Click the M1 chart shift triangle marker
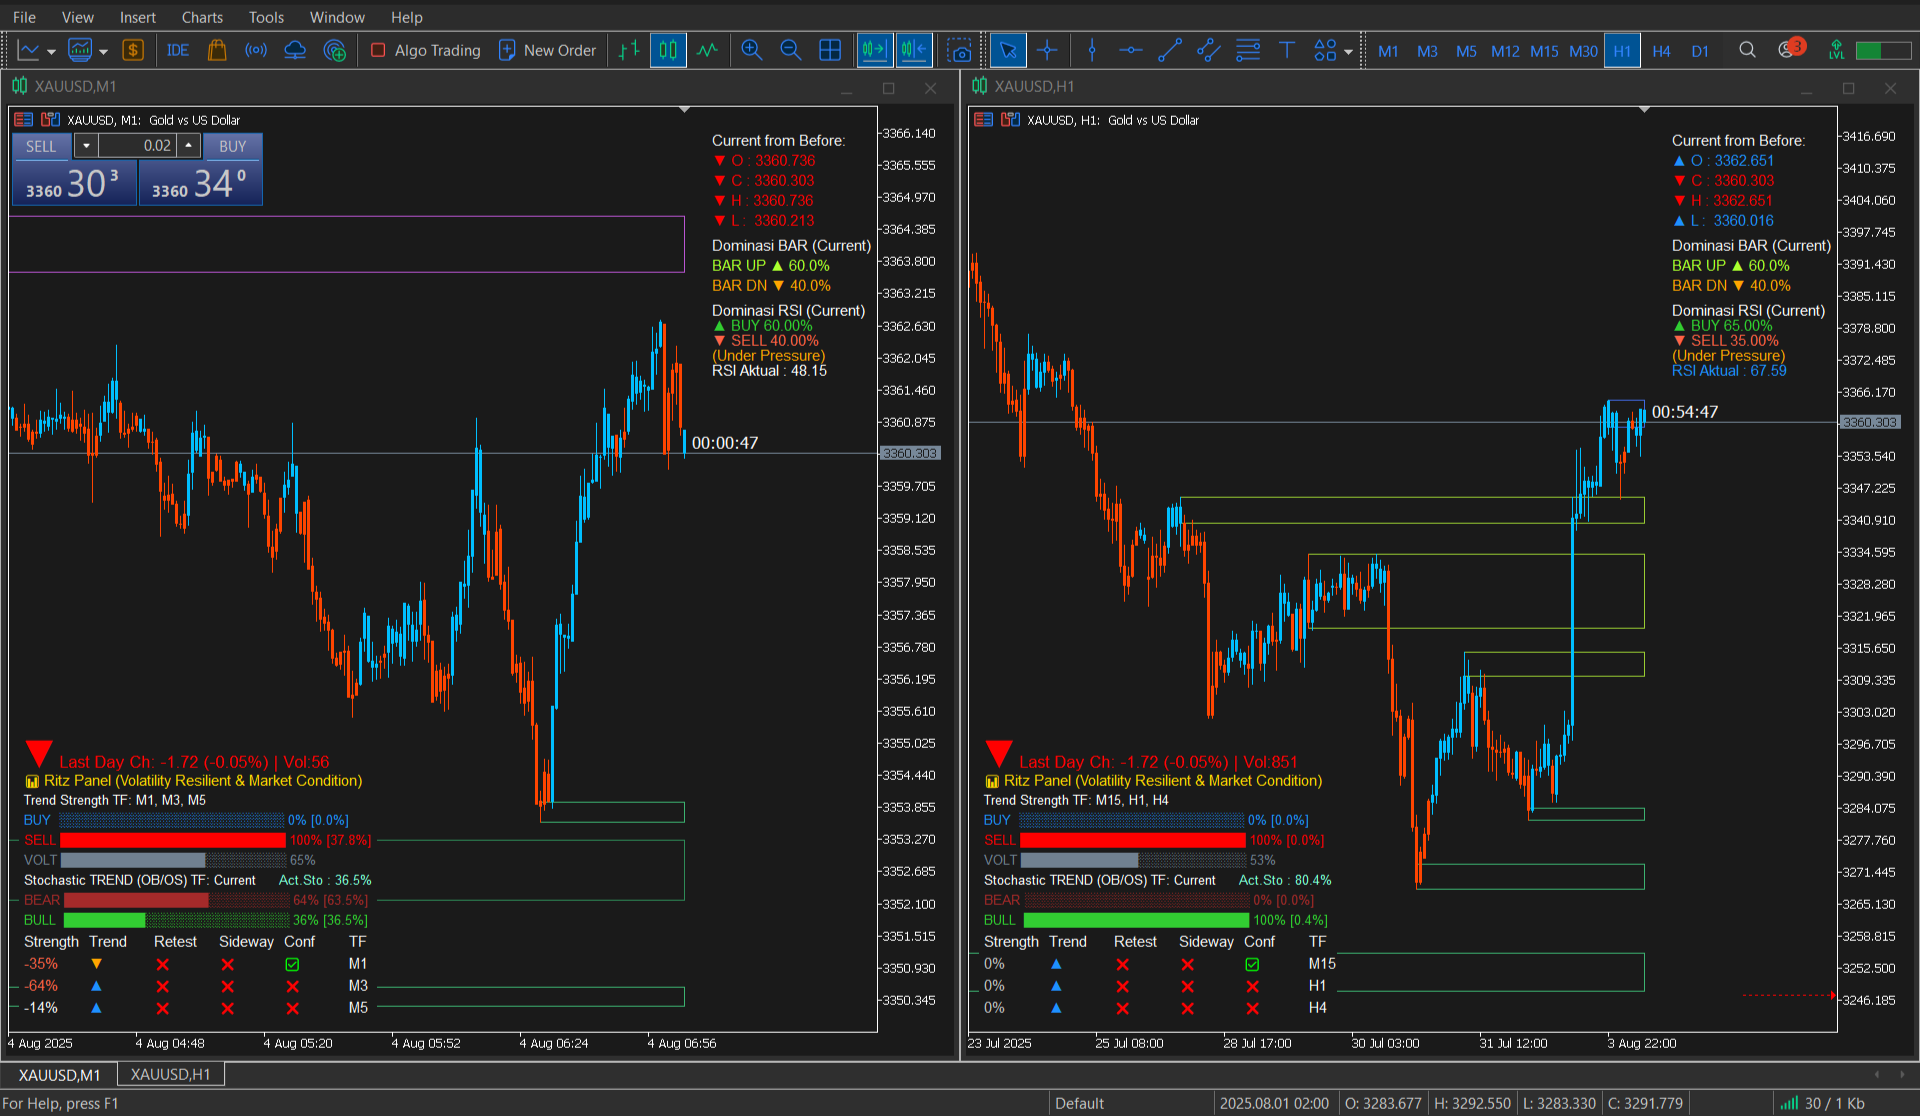Image resolution: width=1920 pixels, height=1116 pixels. click(684, 109)
